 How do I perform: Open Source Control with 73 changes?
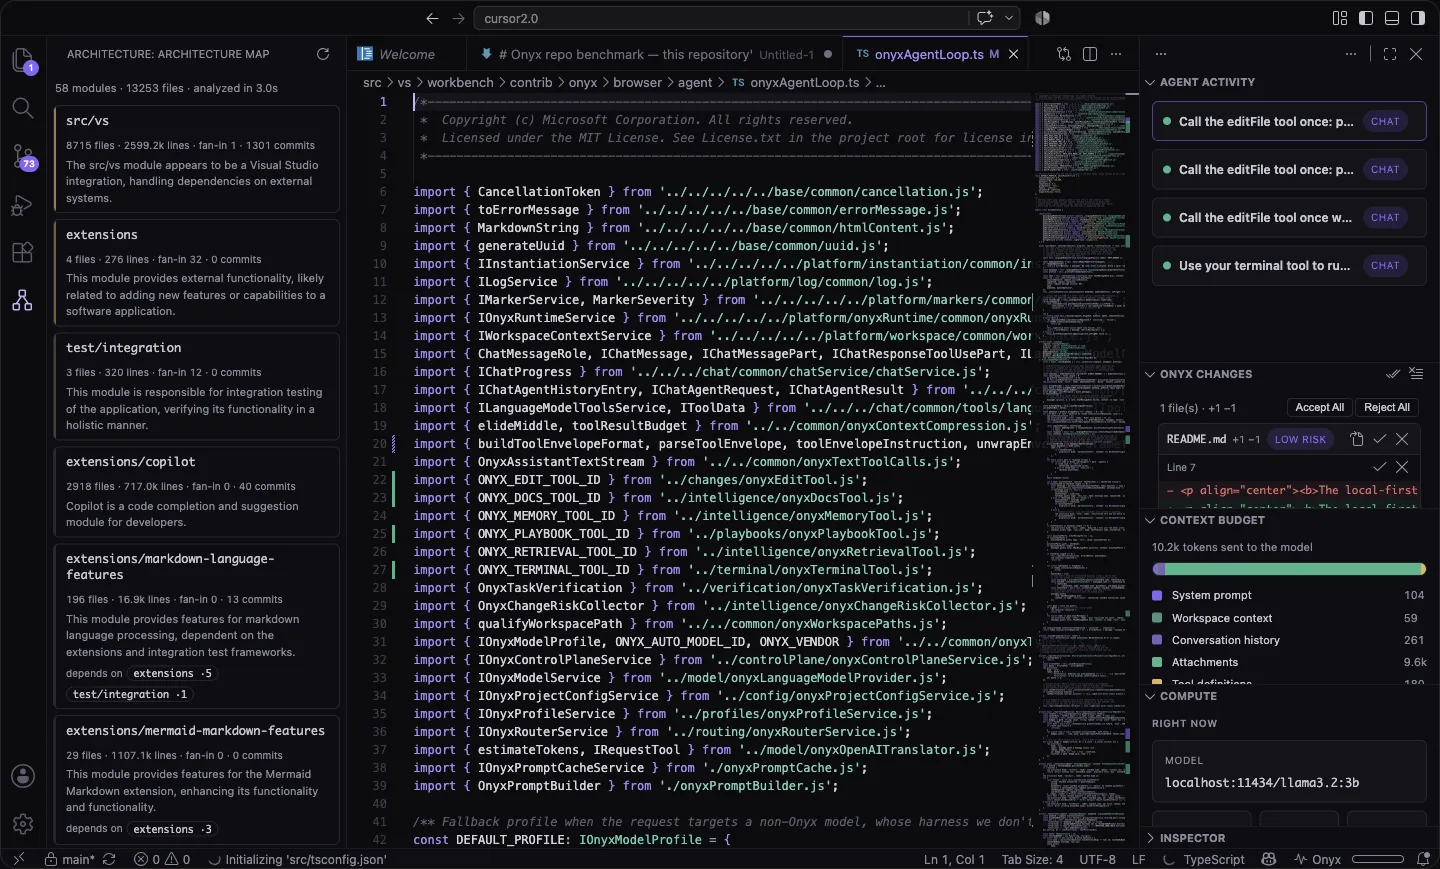[x=23, y=156]
